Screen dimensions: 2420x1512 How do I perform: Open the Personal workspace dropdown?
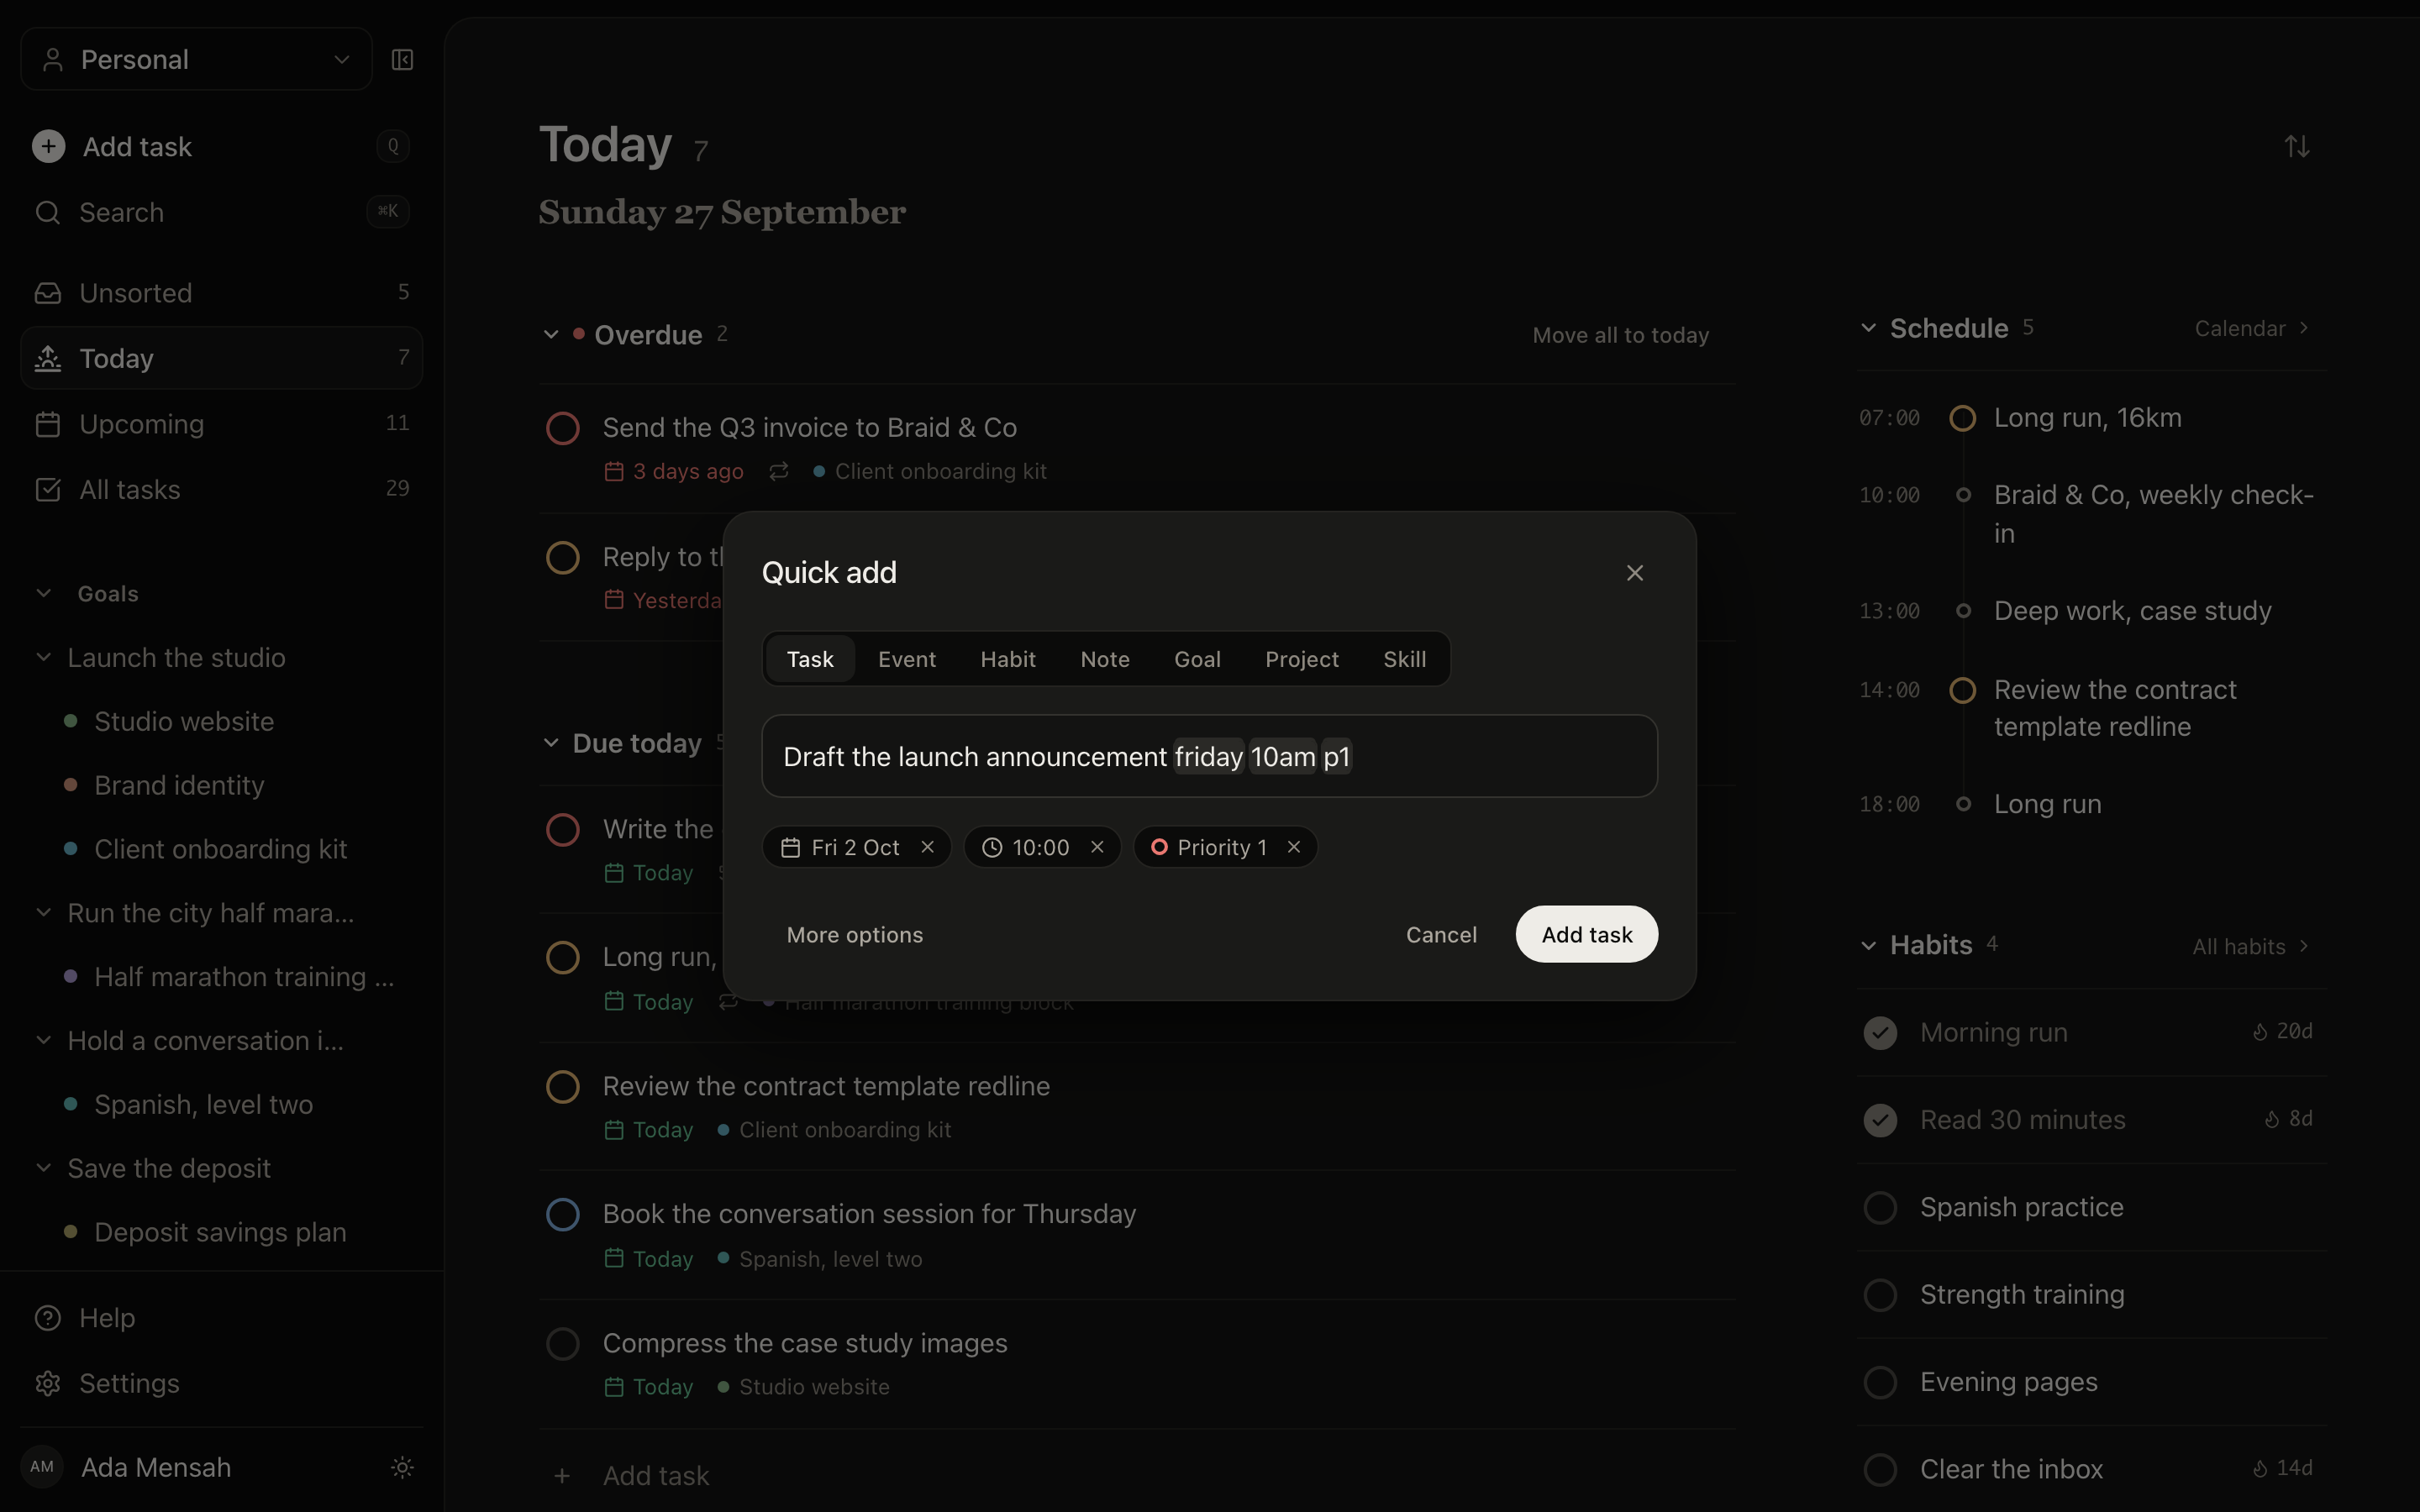click(x=197, y=60)
